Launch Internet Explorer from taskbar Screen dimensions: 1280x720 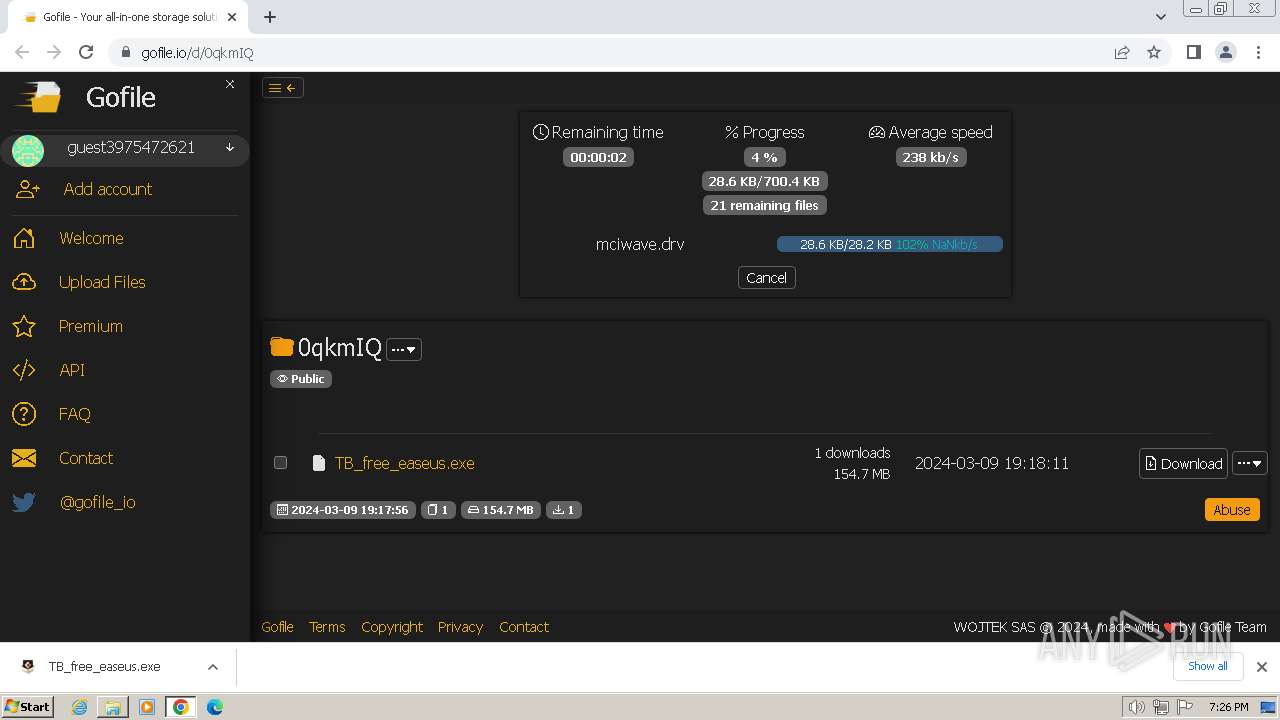point(79,707)
